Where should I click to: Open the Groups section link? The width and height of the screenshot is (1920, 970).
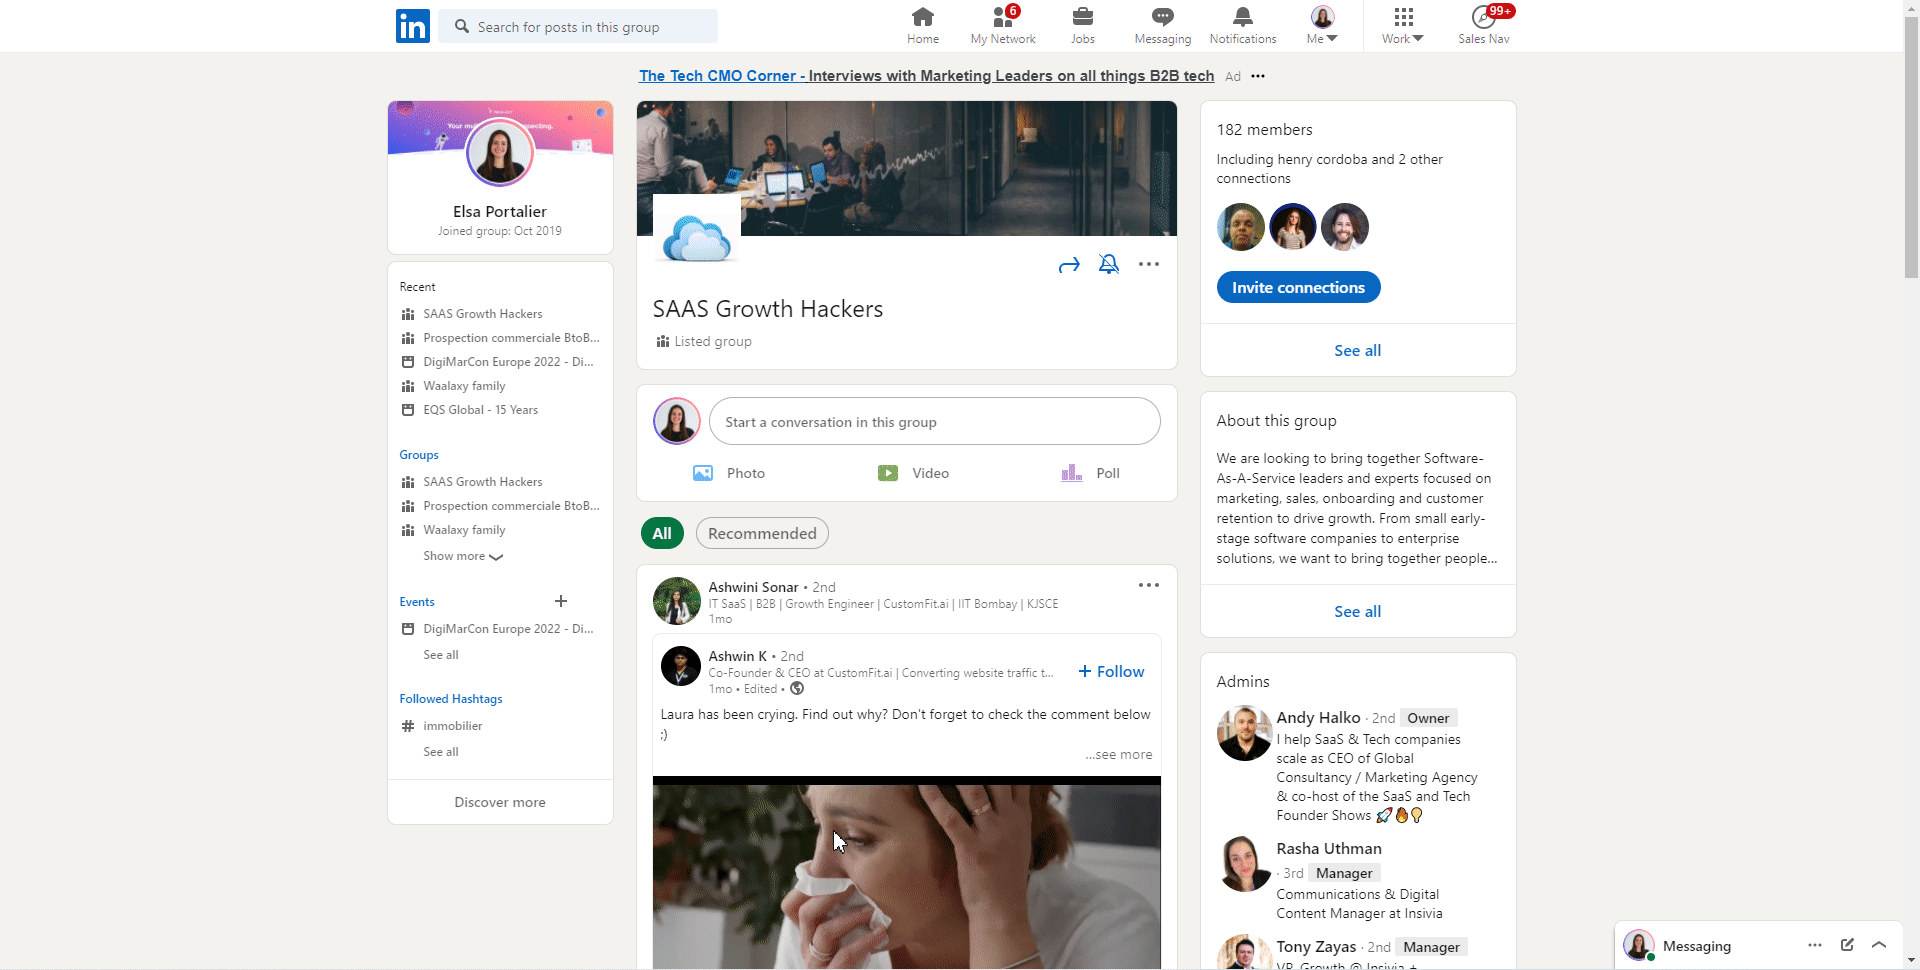click(x=419, y=455)
